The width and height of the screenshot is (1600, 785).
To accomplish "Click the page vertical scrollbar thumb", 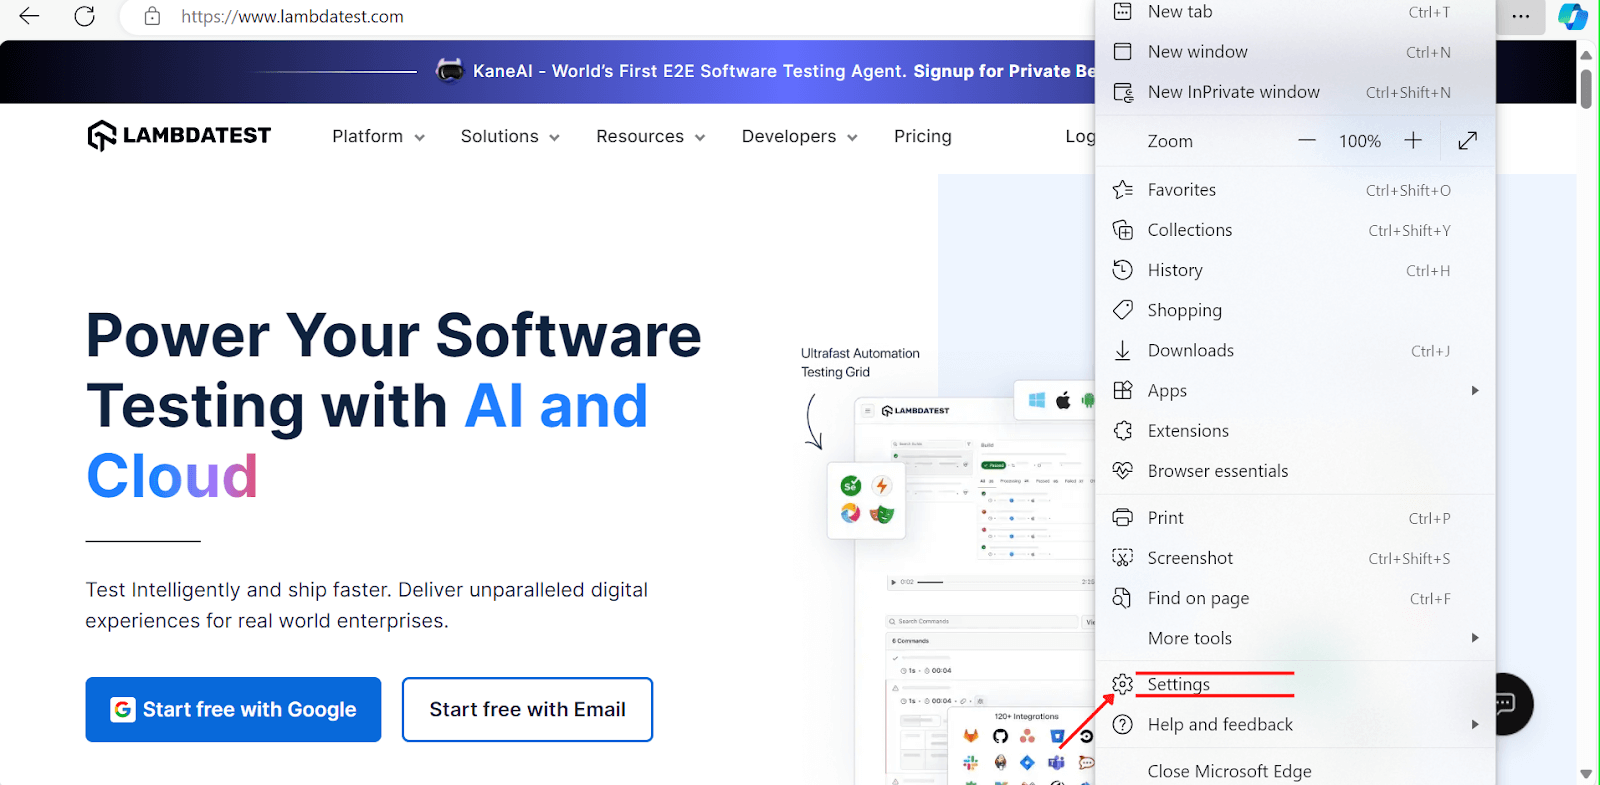I will click(x=1585, y=88).
